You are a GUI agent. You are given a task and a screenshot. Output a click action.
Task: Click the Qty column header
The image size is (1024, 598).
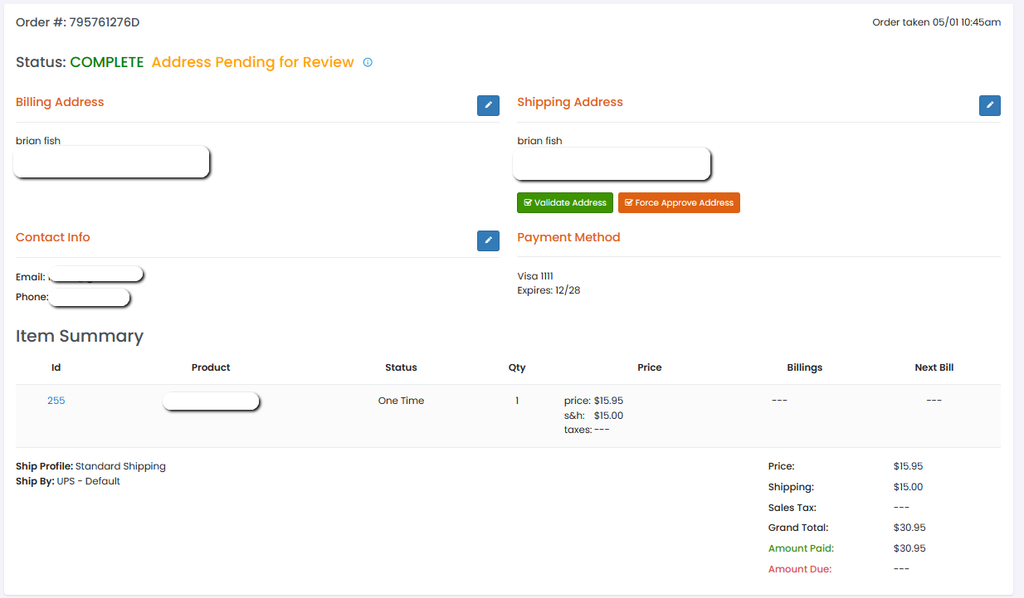[x=517, y=368]
